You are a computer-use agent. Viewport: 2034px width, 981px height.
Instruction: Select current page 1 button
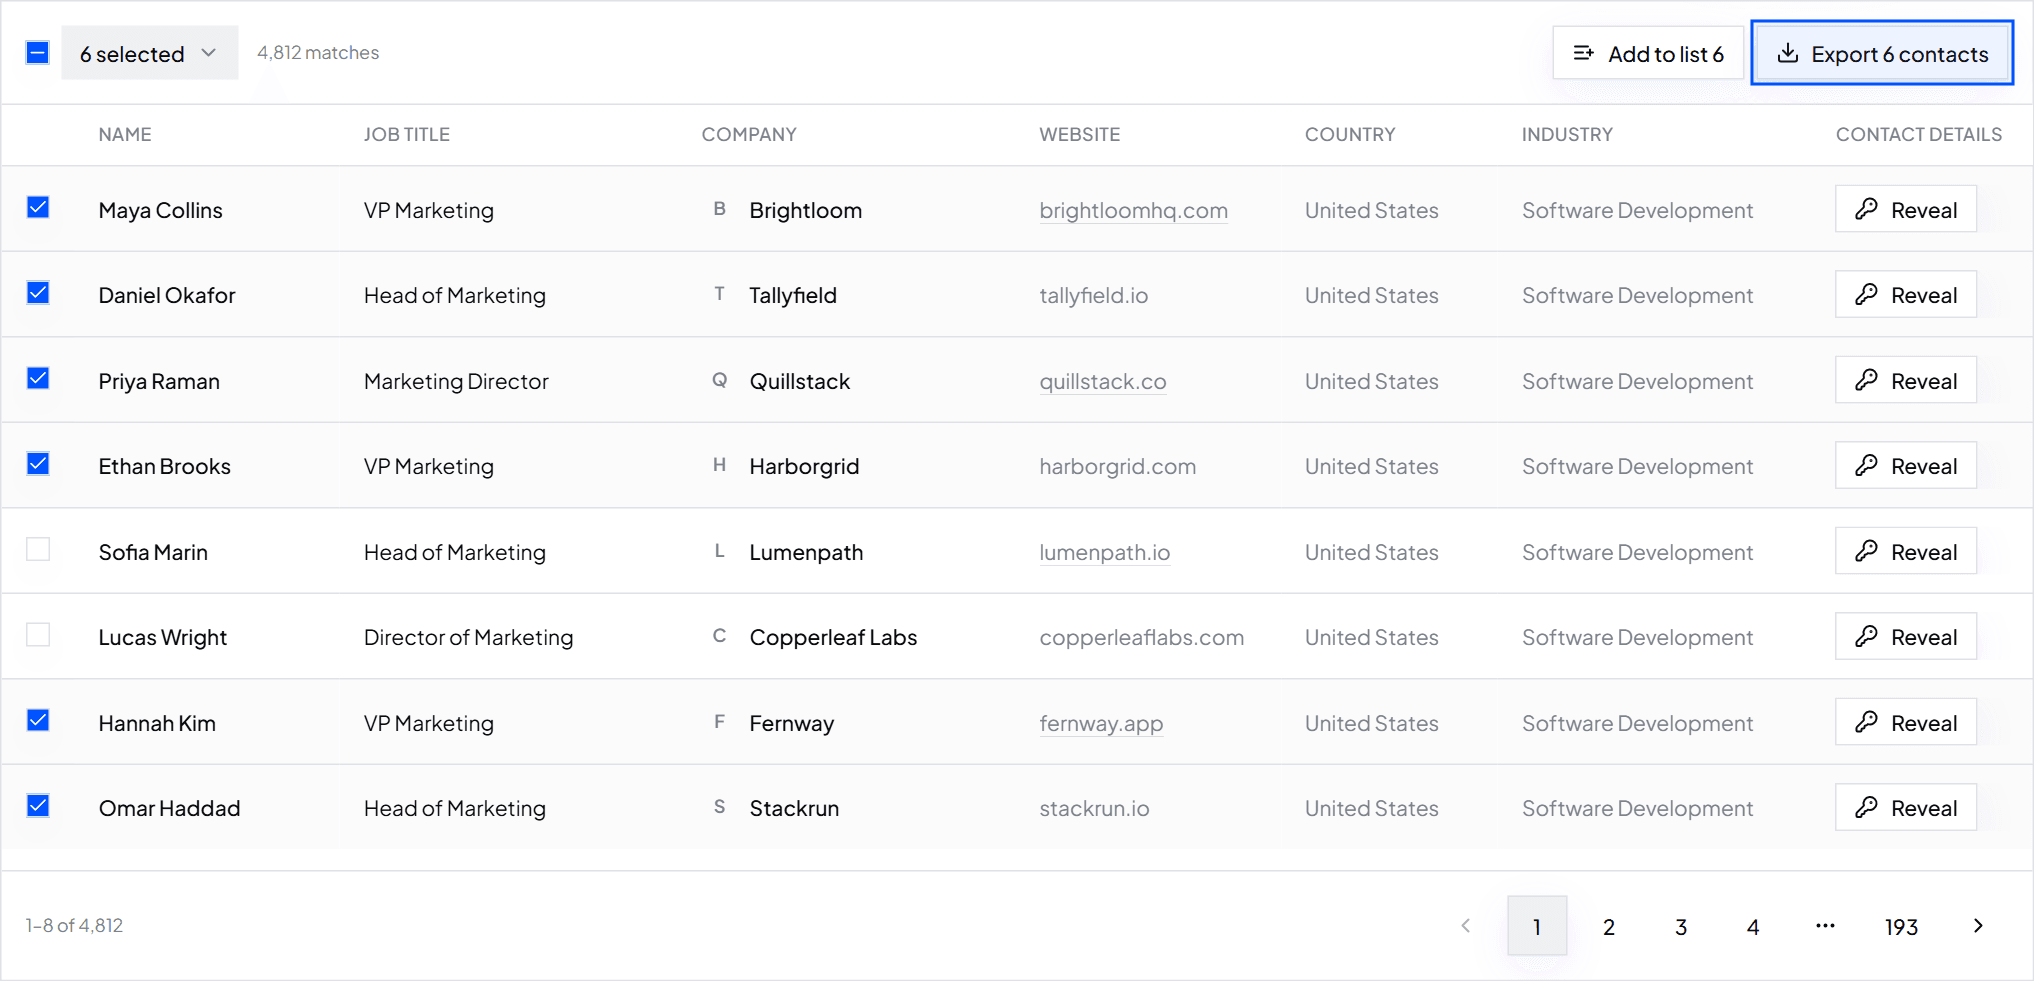[x=1537, y=926]
